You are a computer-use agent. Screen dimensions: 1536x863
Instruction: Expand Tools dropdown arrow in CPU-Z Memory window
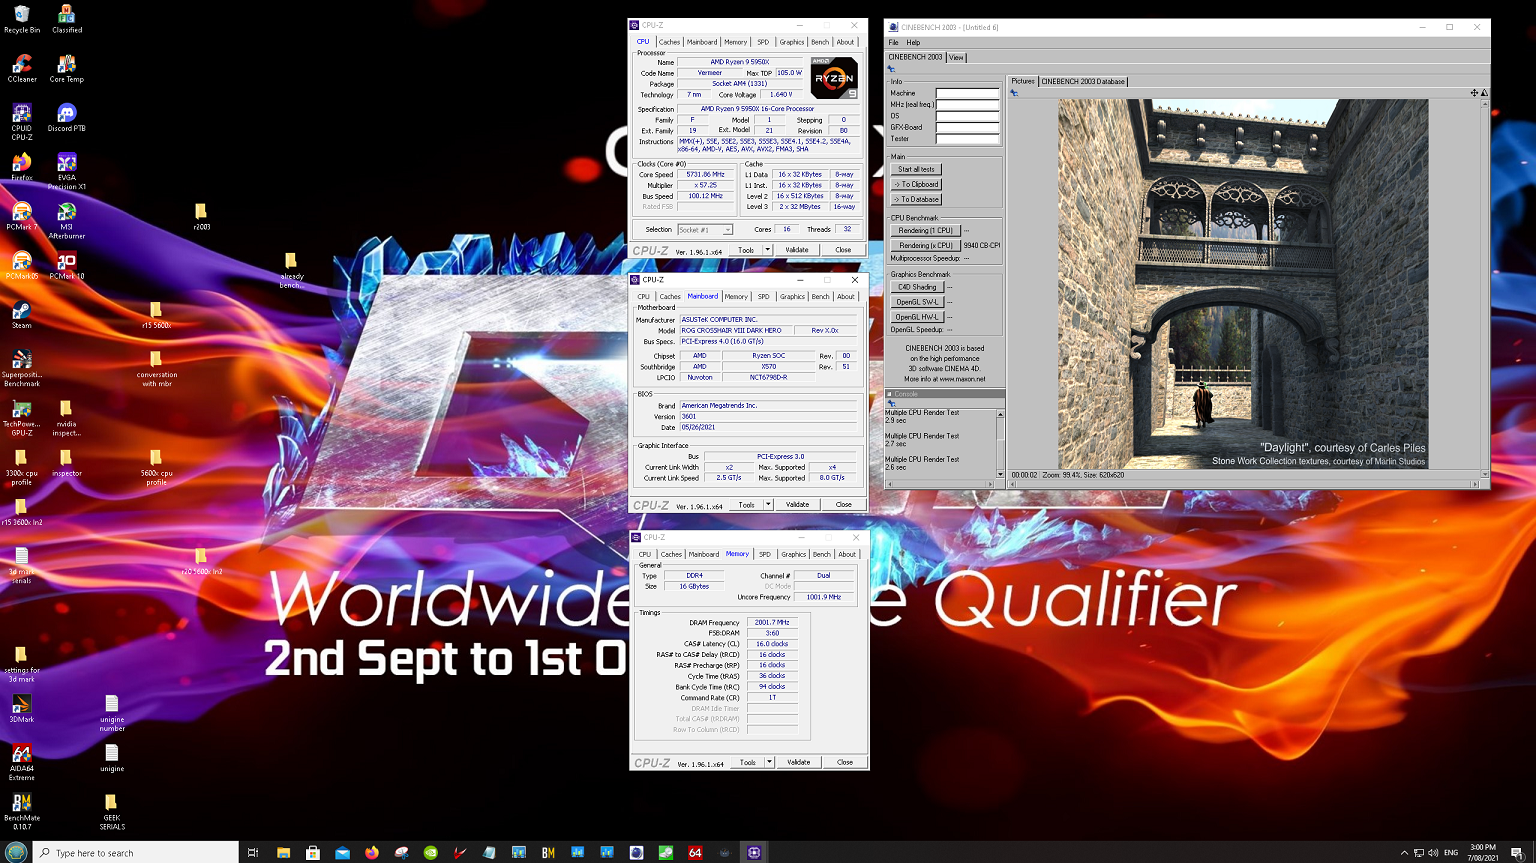pyautogui.click(x=769, y=762)
